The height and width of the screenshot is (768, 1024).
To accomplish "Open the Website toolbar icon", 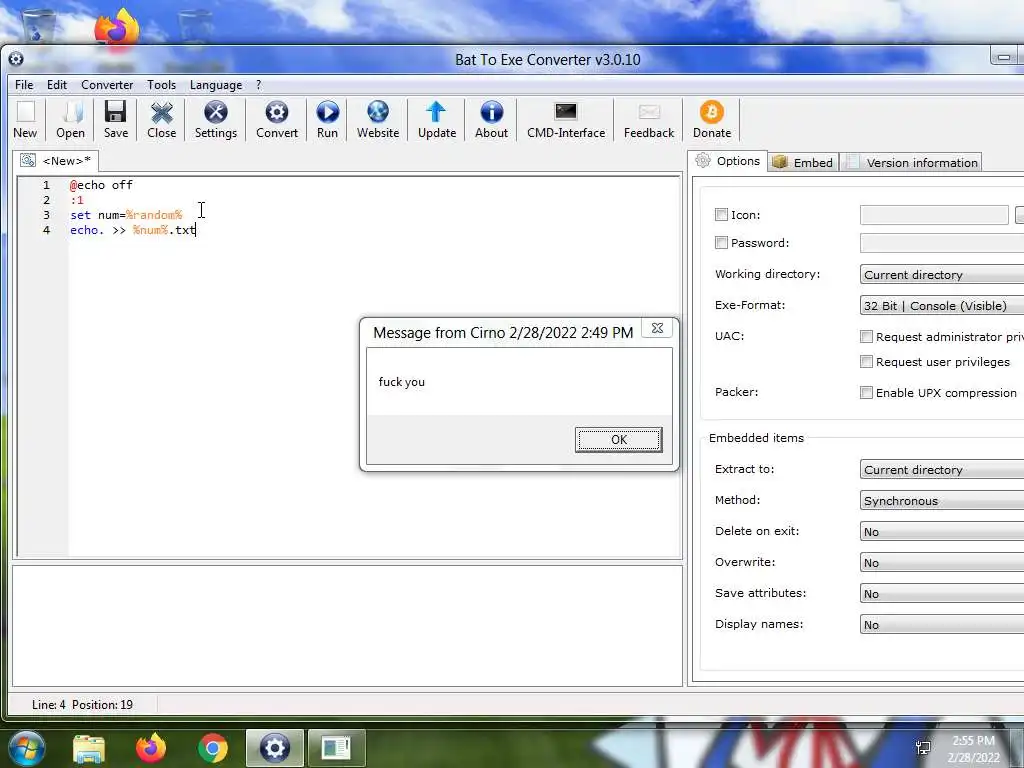I will point(377,119).
